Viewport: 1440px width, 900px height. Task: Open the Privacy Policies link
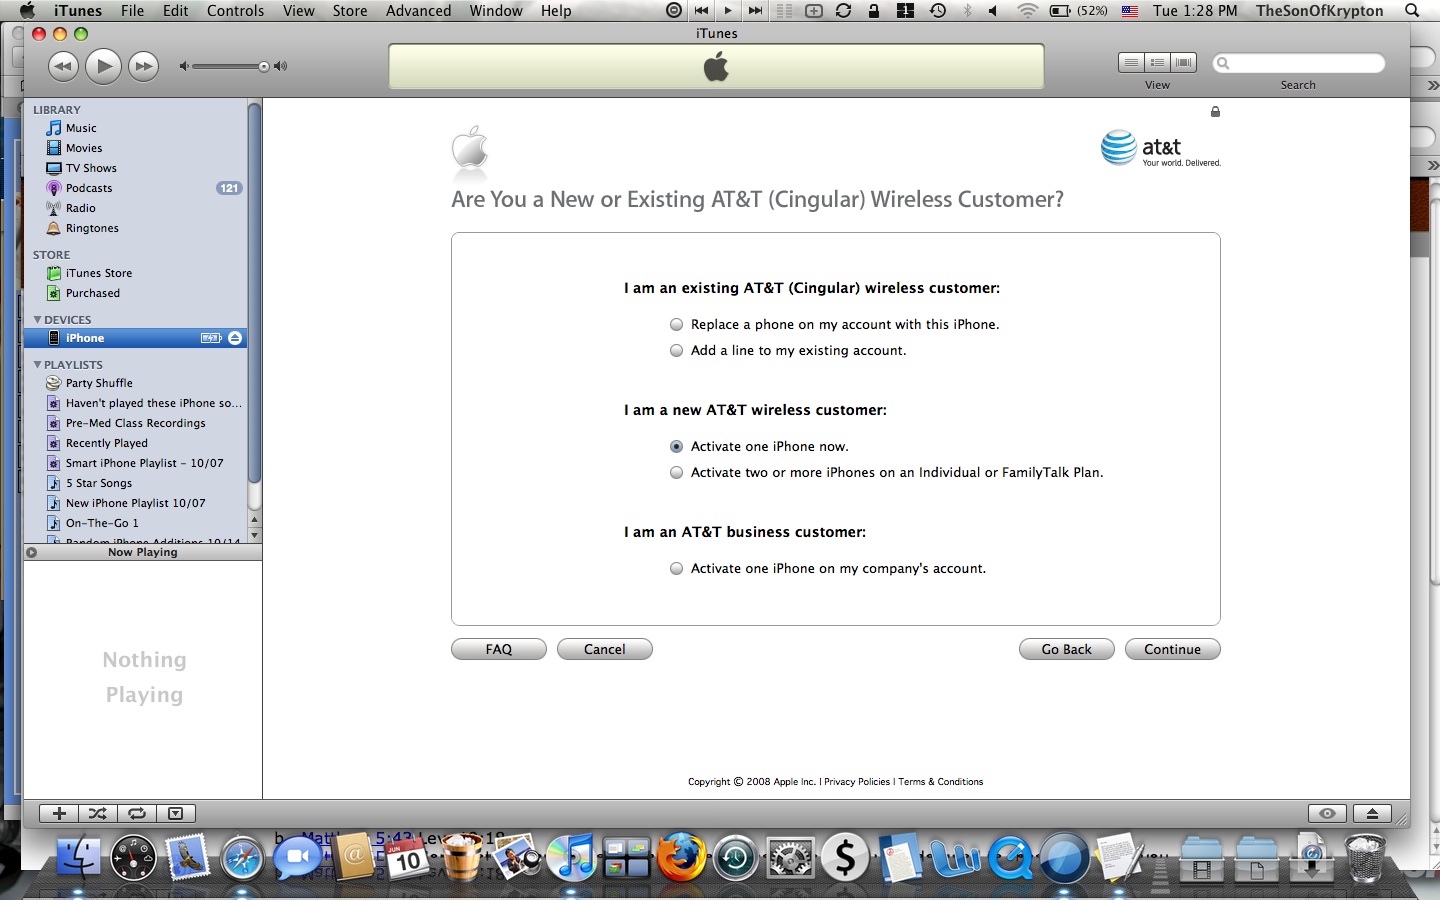pos(857,782)
